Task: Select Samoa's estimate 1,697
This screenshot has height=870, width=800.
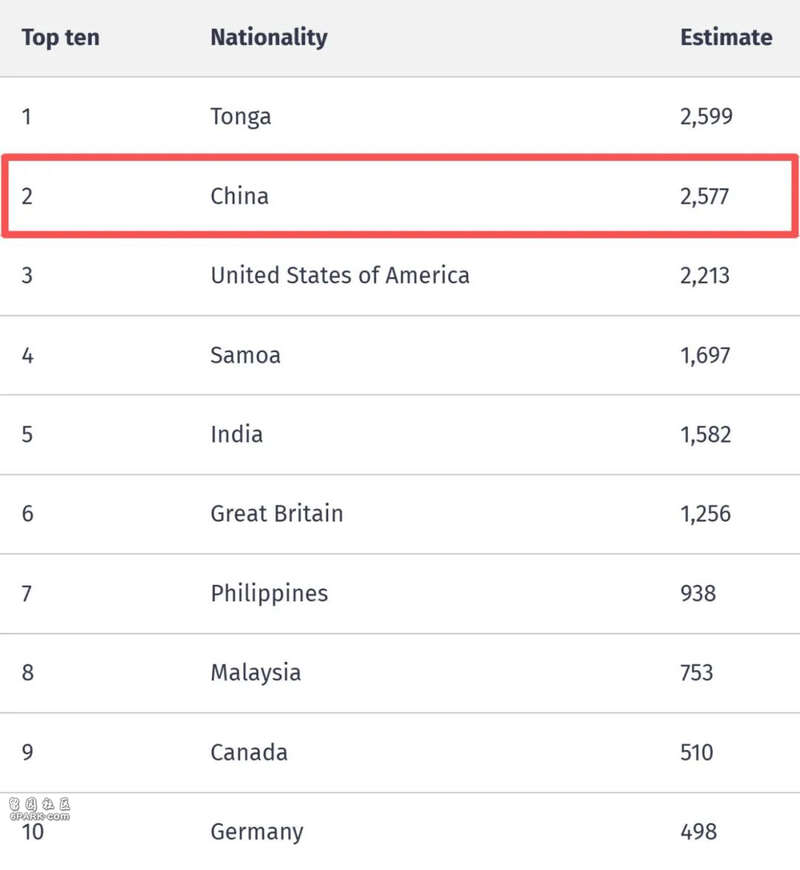Action: [x=705, y=355]
